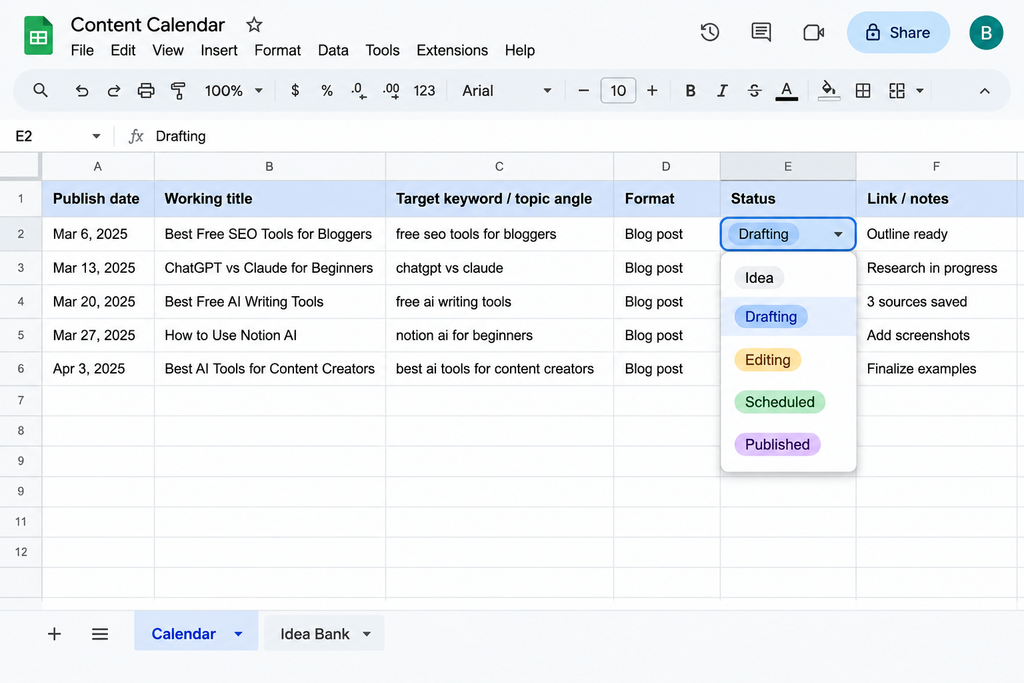Toggle strikethrough formatting

point(754,91)
